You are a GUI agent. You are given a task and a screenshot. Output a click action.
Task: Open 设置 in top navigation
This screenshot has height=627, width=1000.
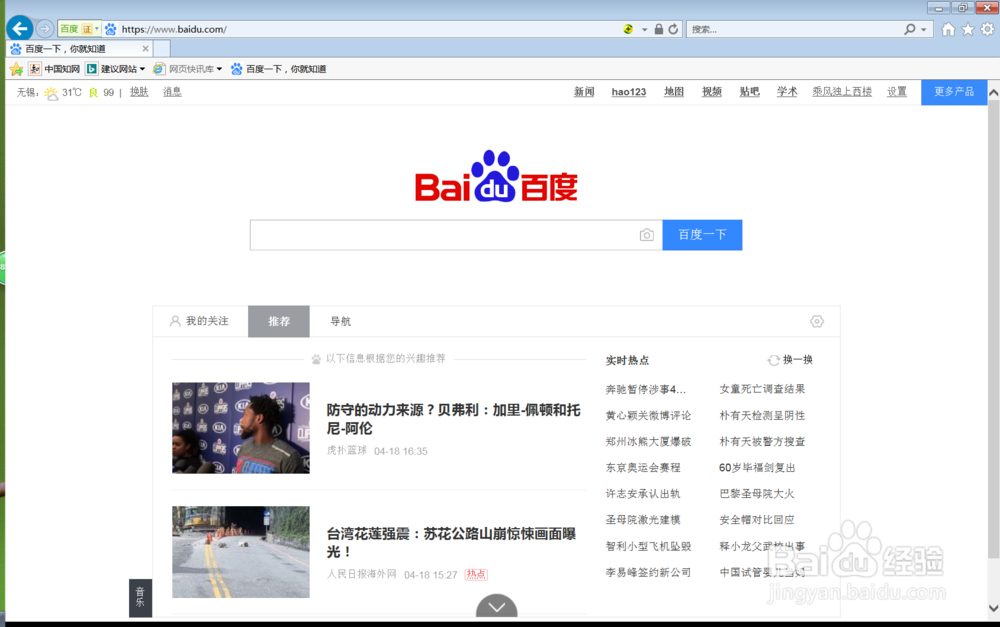(x=897, y=92)
